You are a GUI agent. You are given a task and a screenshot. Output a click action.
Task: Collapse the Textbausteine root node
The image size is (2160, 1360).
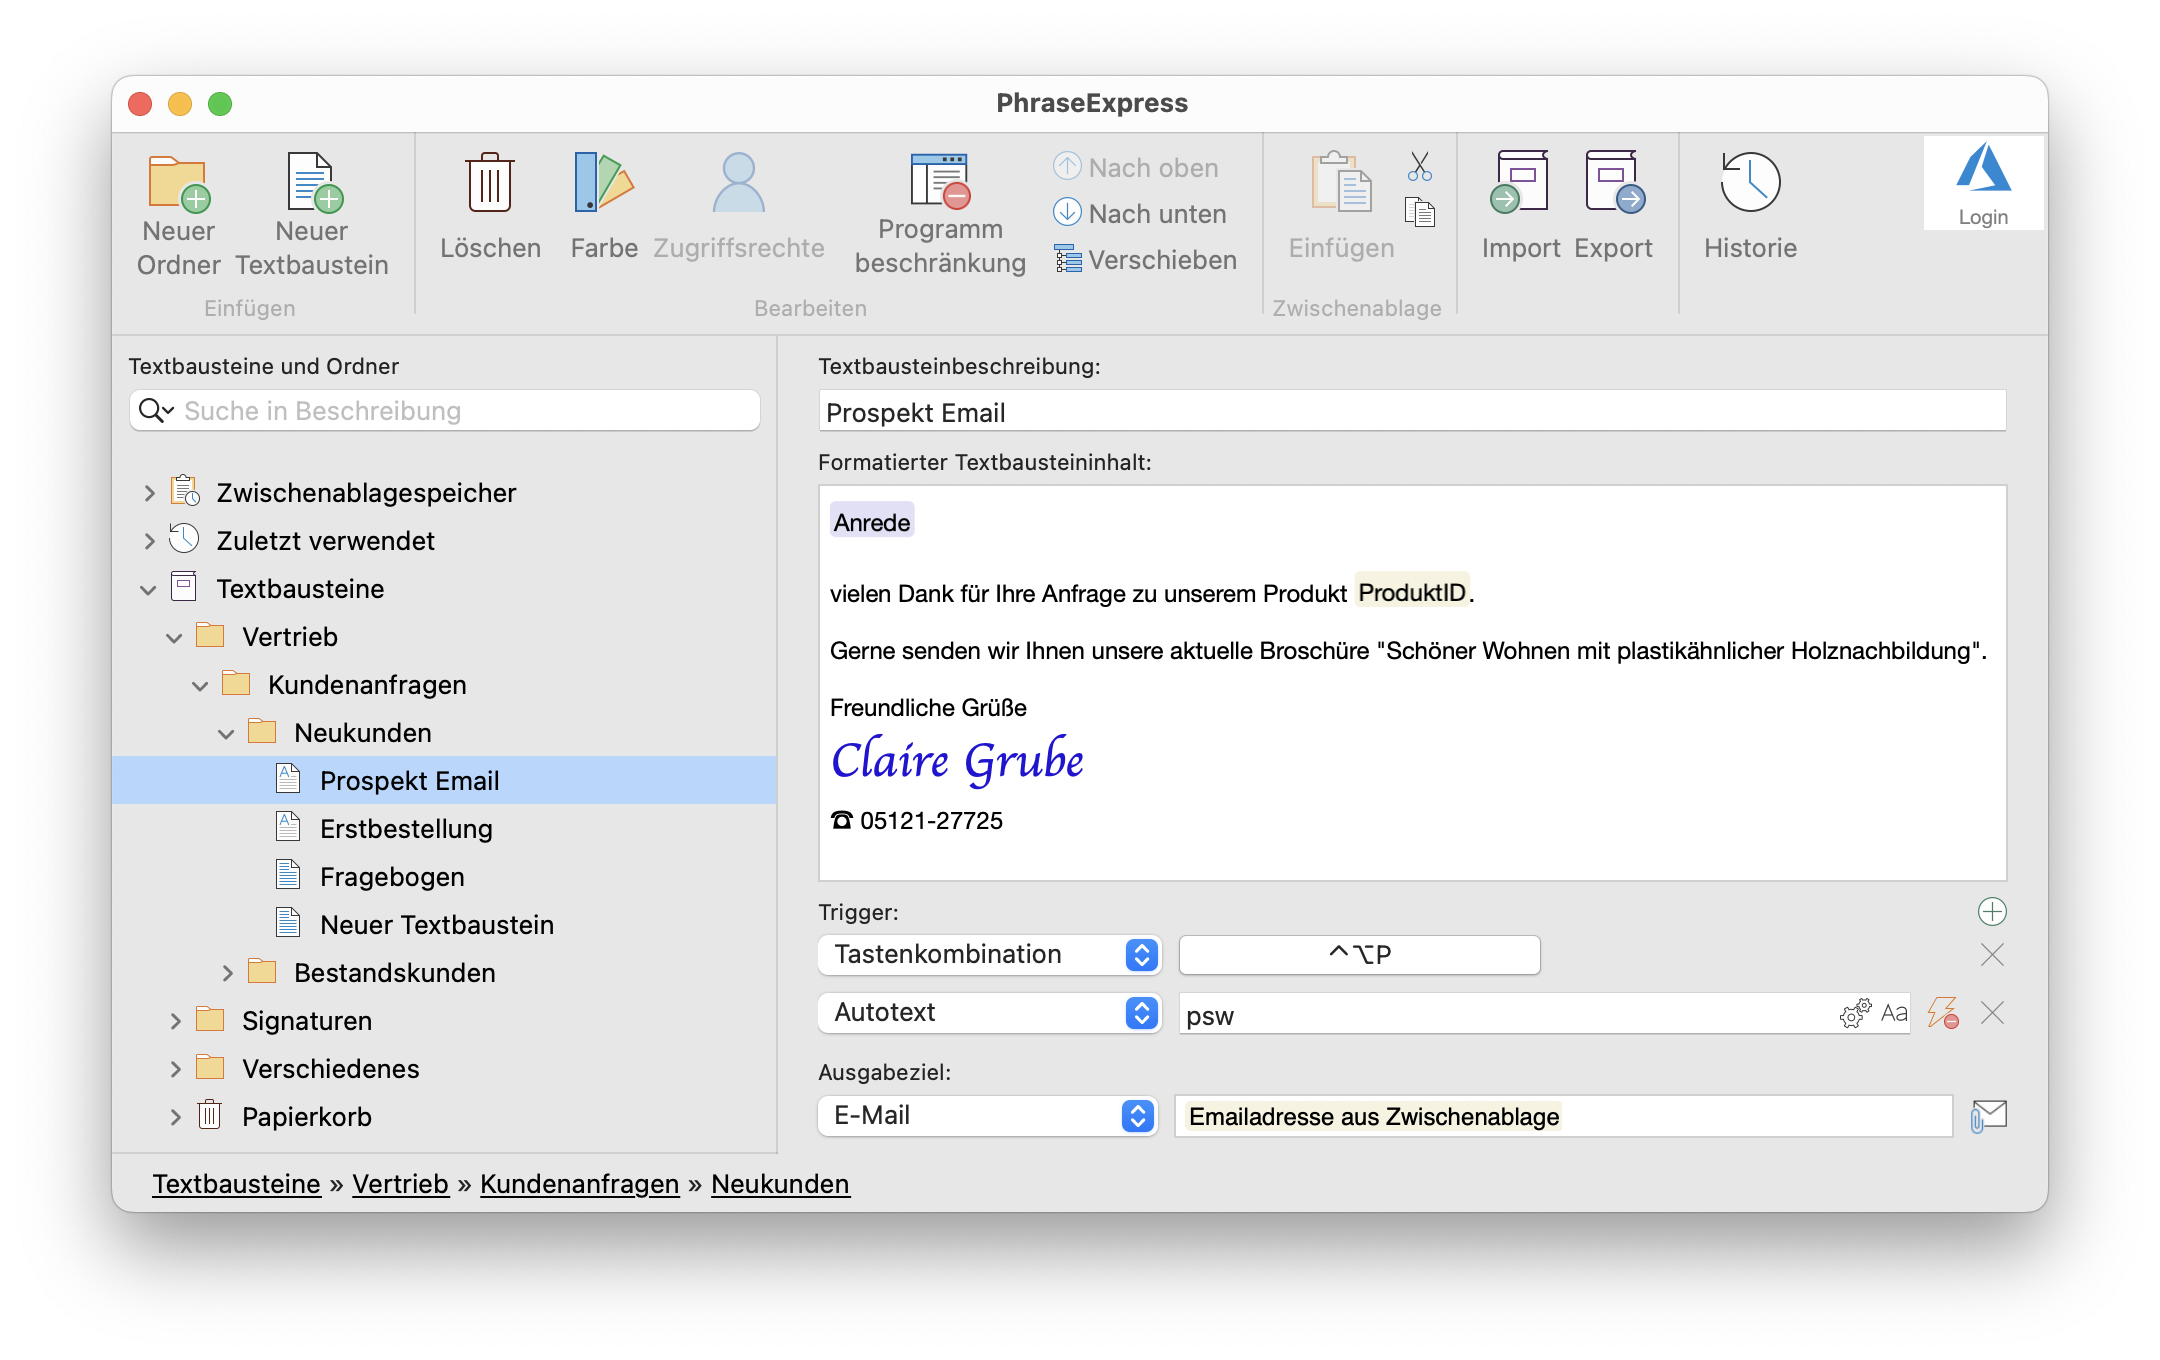click(x=149, y=589)
